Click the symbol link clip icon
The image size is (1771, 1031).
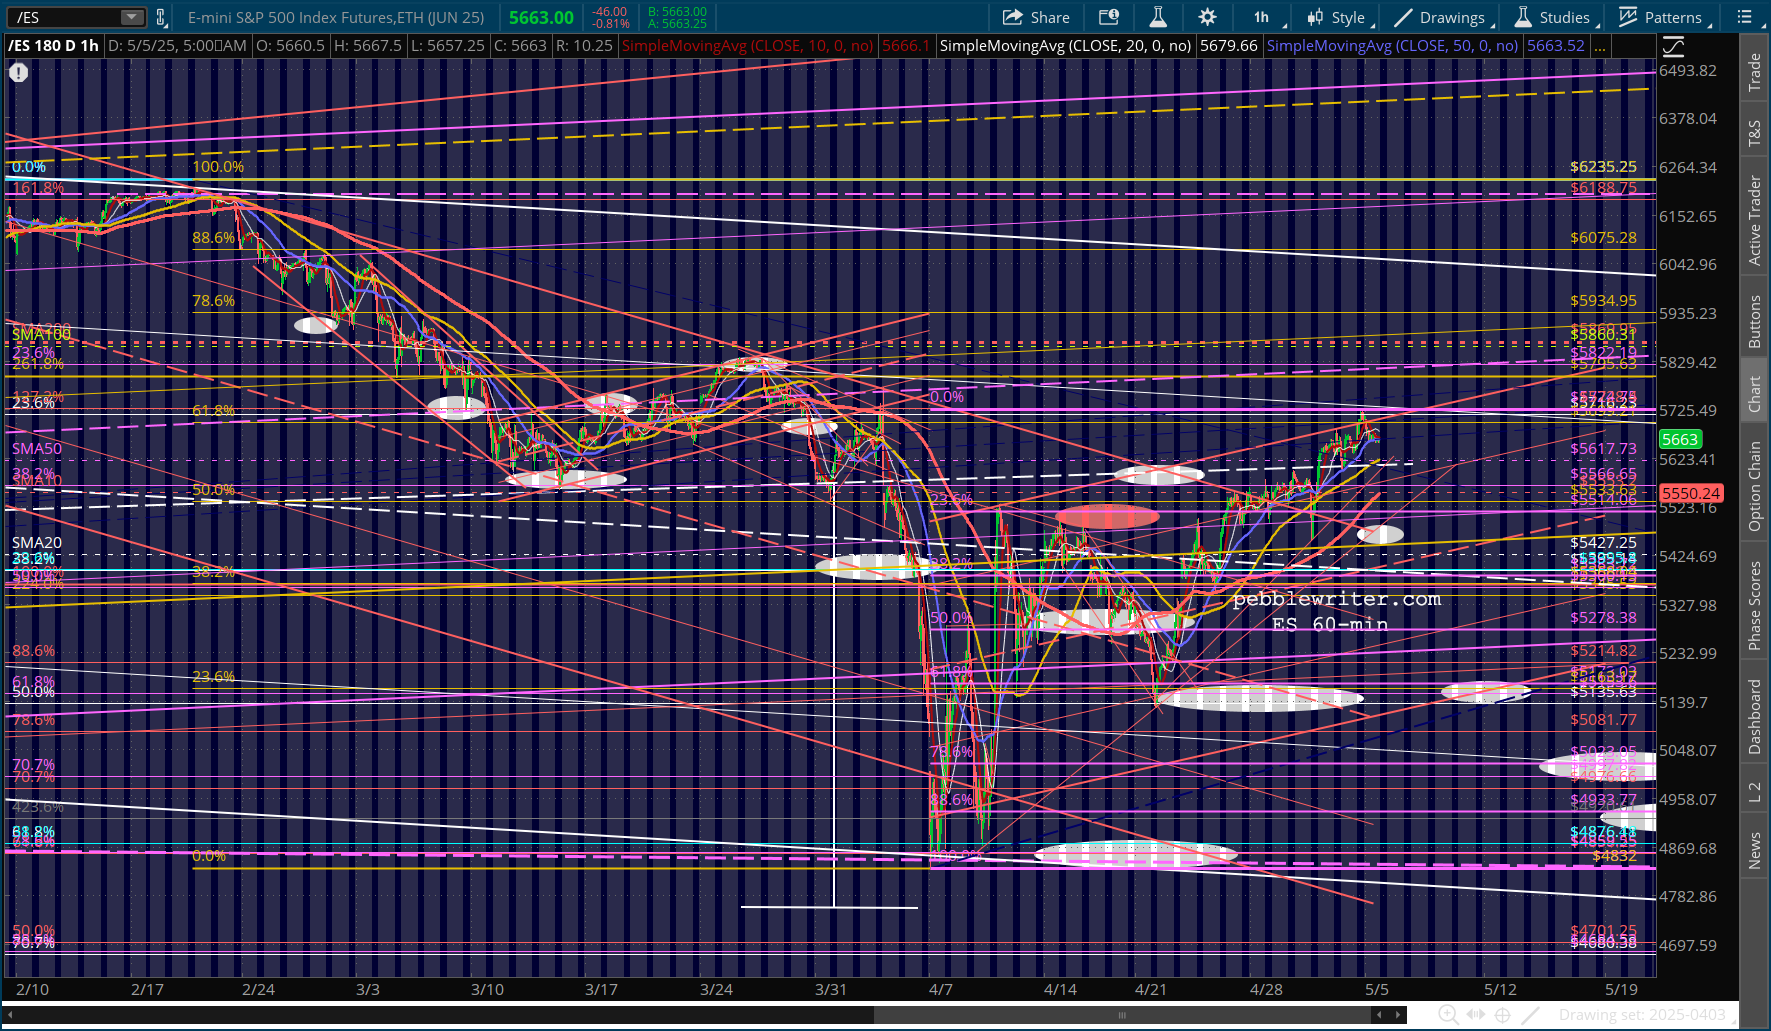click(161, 17)
